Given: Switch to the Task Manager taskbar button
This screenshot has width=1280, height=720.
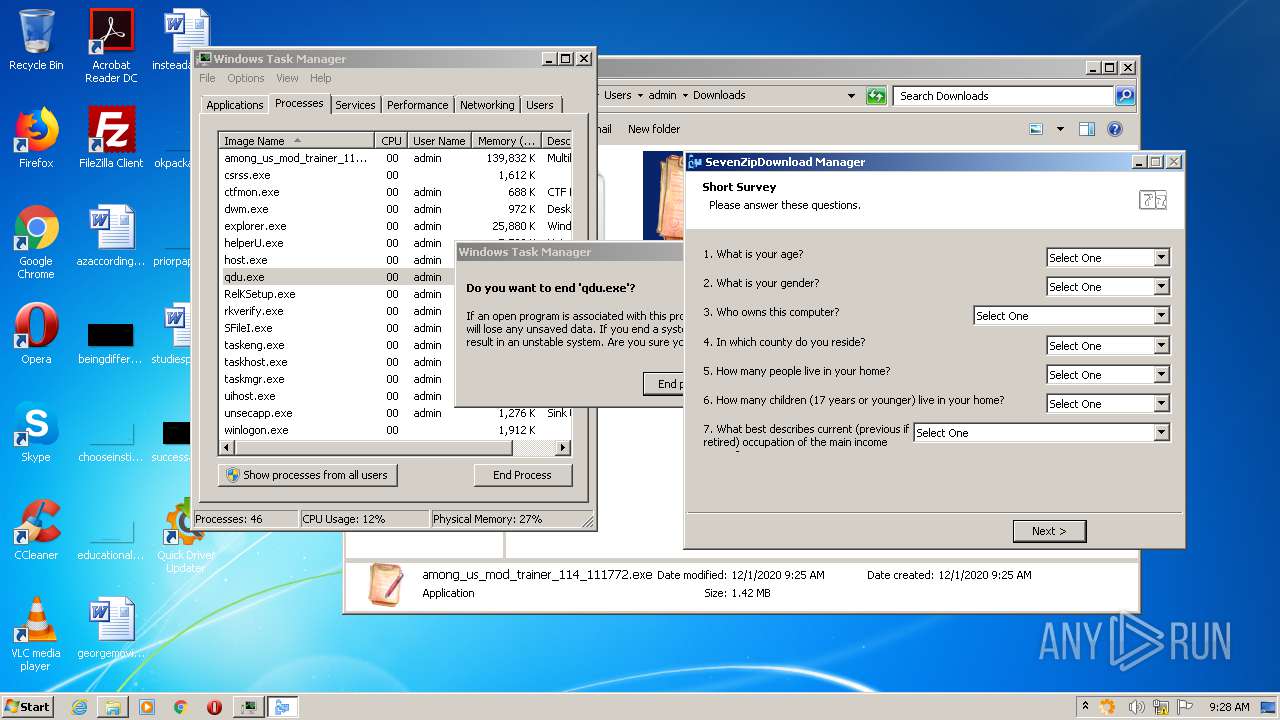Looking at the screenshot, I should coord(248,707).
